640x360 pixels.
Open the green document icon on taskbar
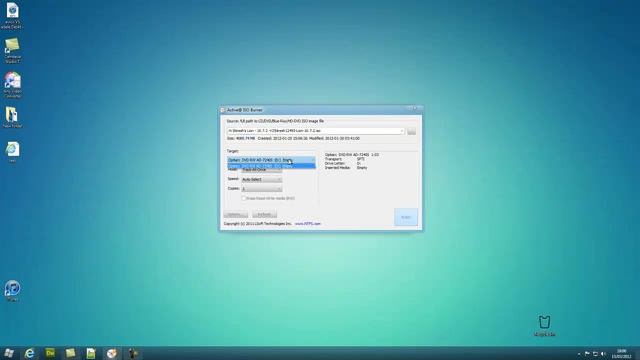coord(91,353)
